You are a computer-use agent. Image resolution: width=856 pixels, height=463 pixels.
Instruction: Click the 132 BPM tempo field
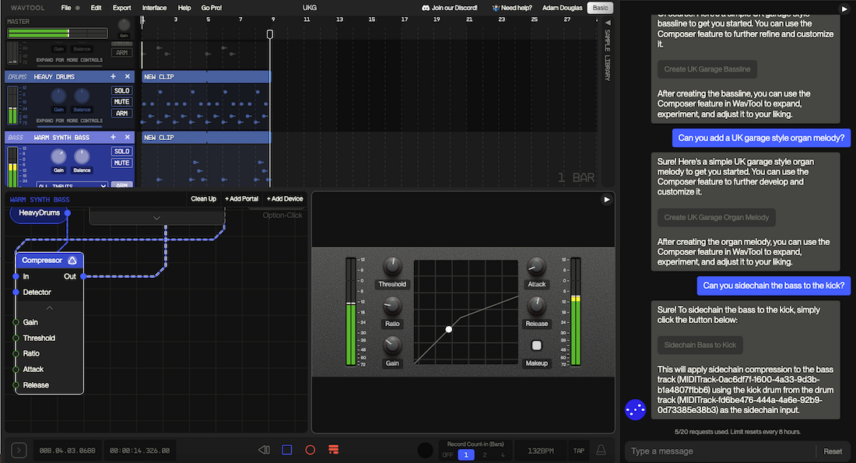[x=540, y=450]
